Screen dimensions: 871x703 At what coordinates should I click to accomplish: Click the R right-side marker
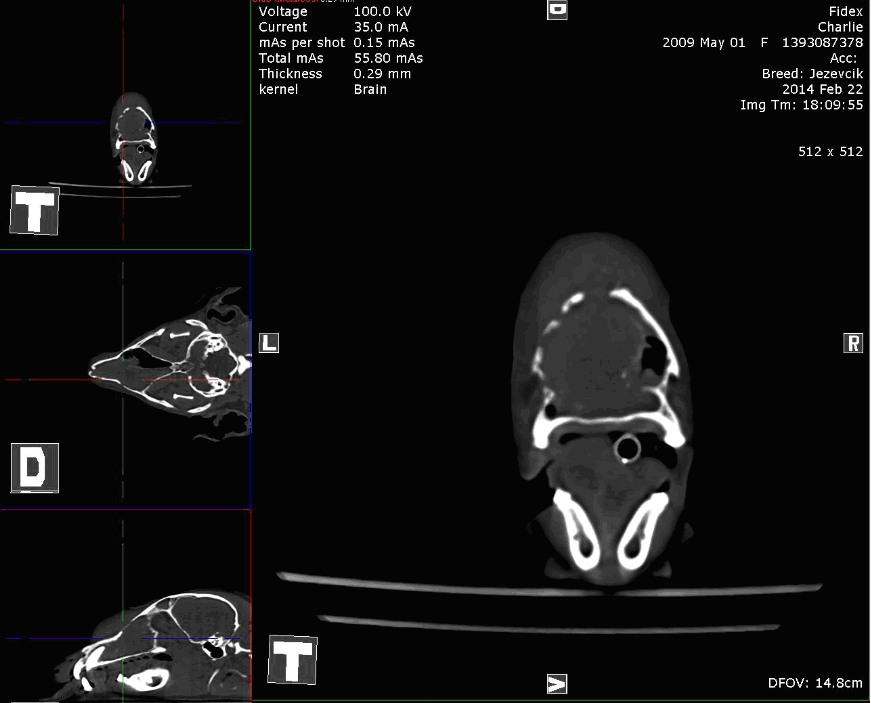tap(853, 343)
